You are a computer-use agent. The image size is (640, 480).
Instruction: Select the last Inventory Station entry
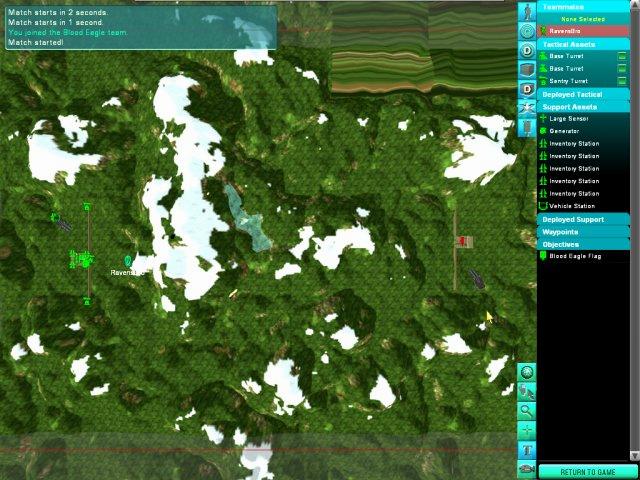pyautogui.click(x=583, y=193)
